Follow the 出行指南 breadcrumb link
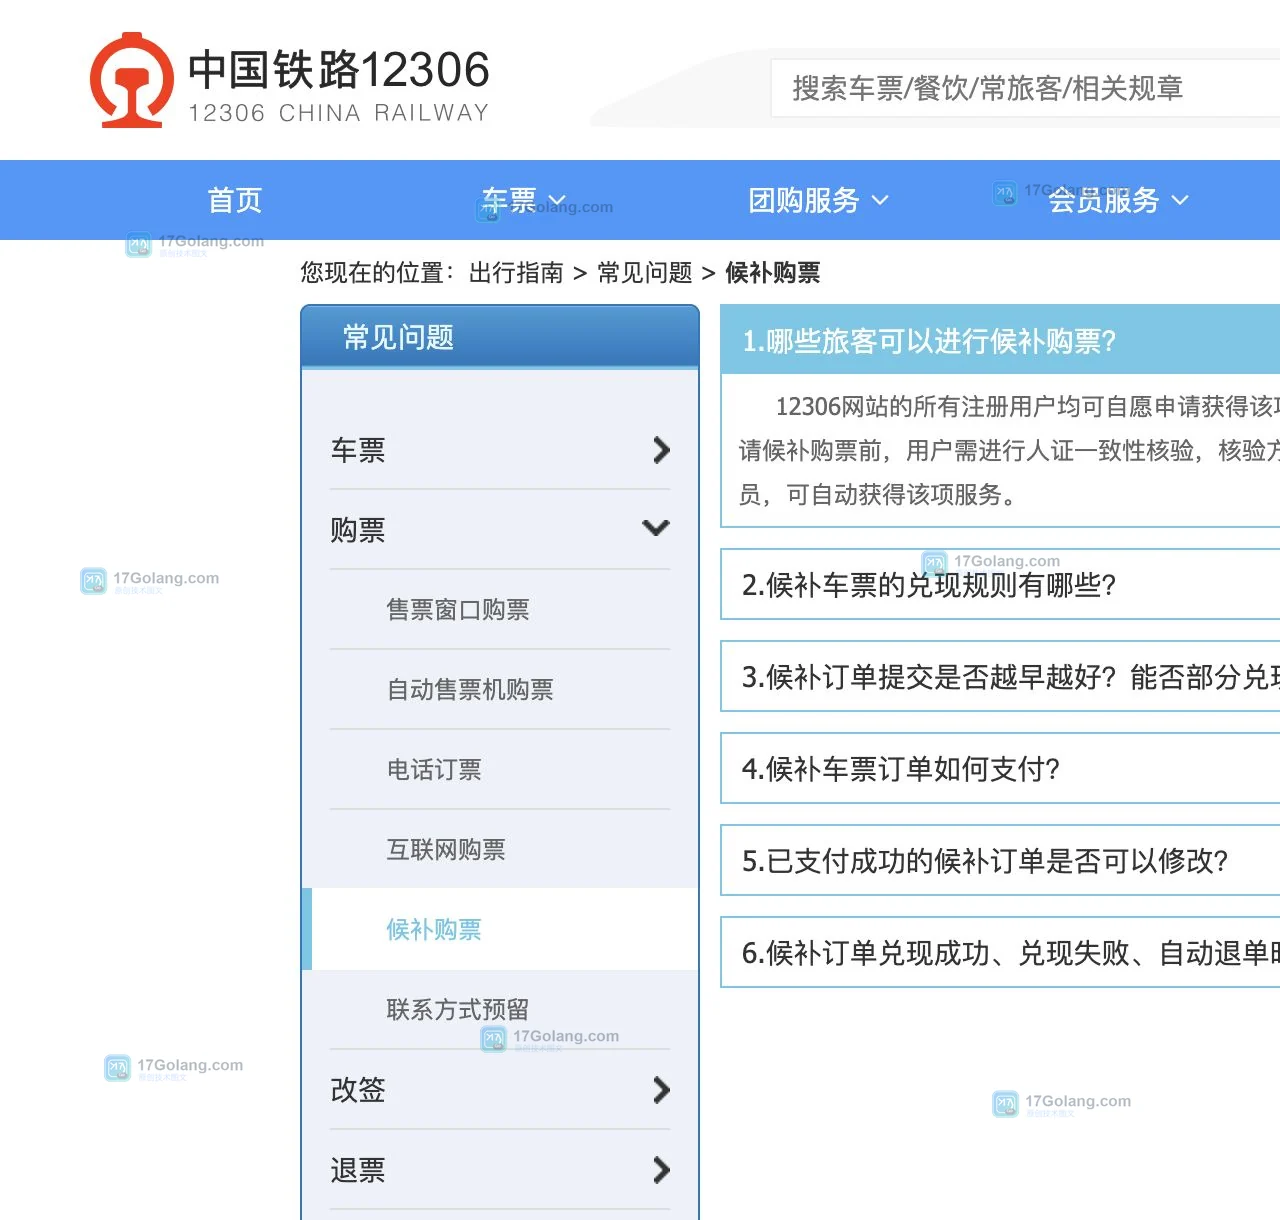The image size is (1280, 1220). [516, 272]
